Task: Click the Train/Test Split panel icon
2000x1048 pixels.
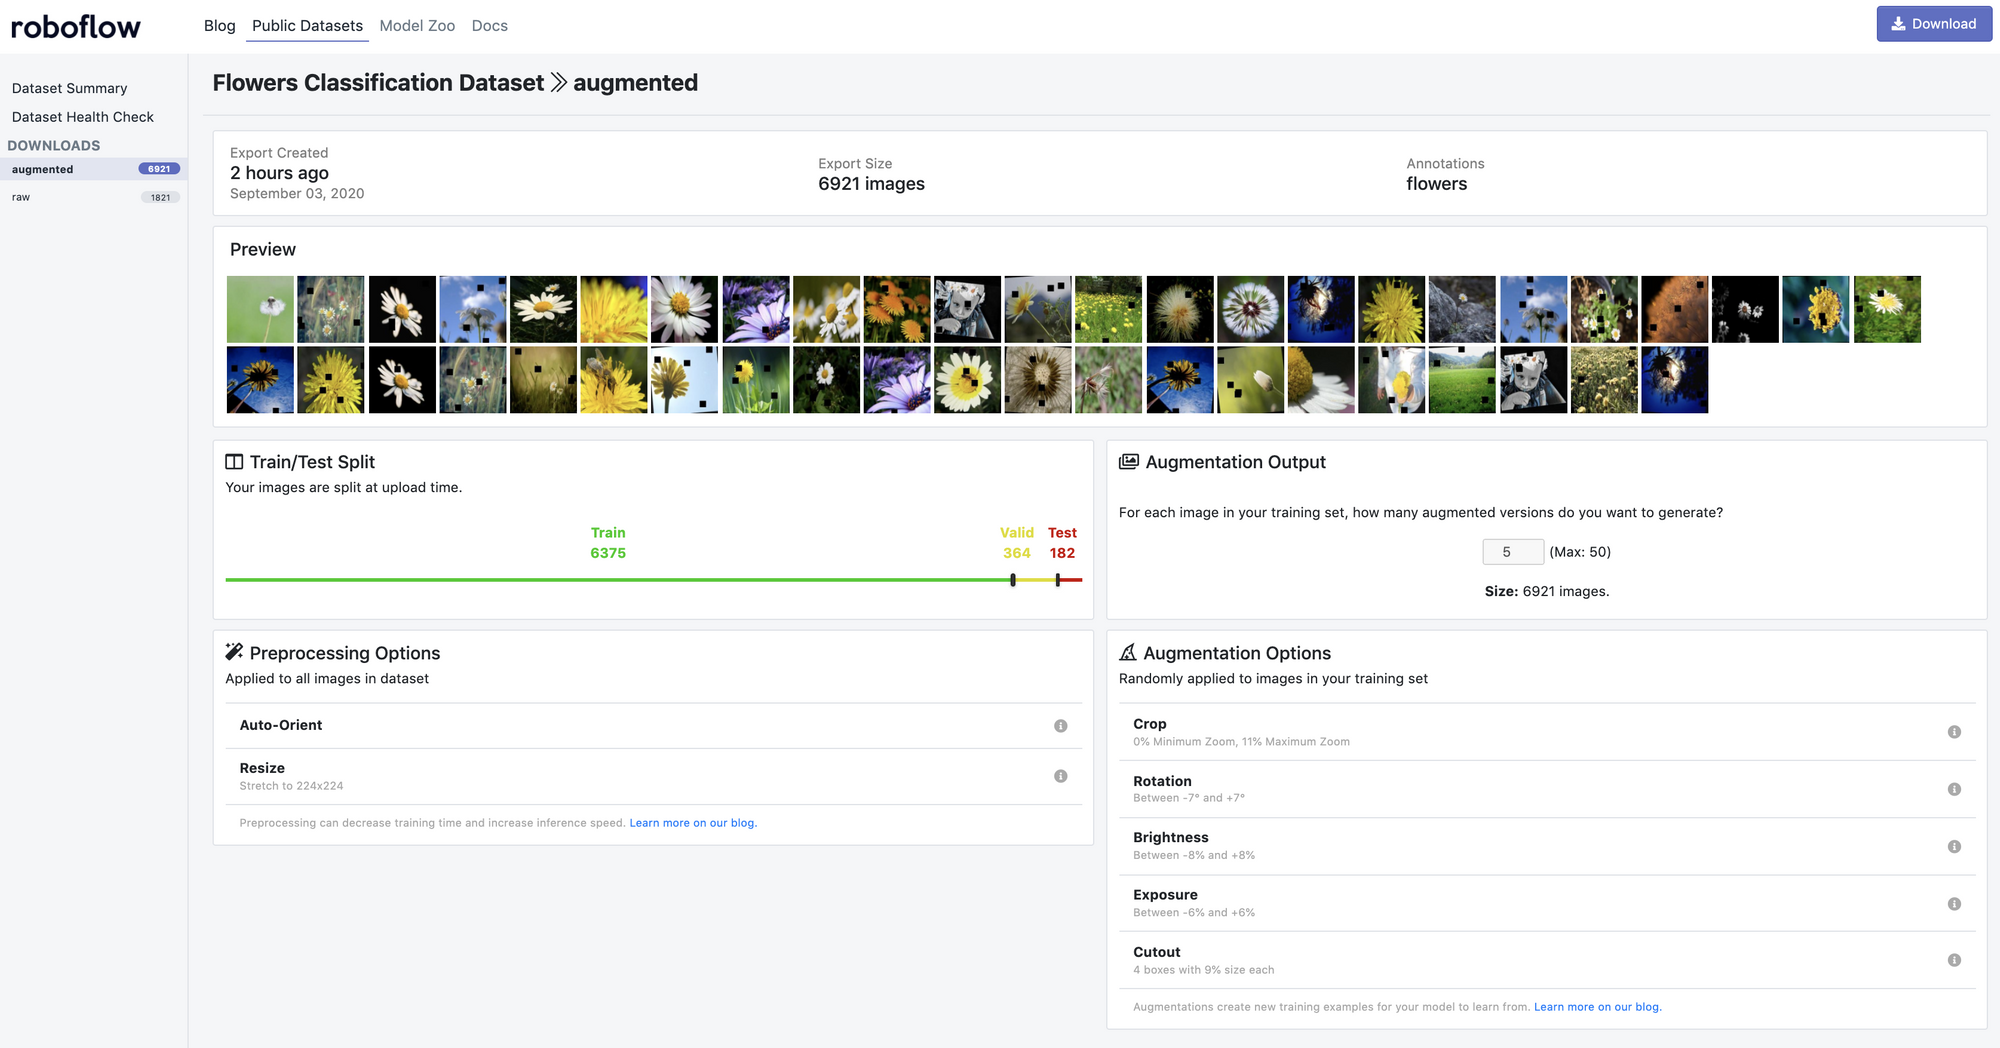Action: pos(234,462)
